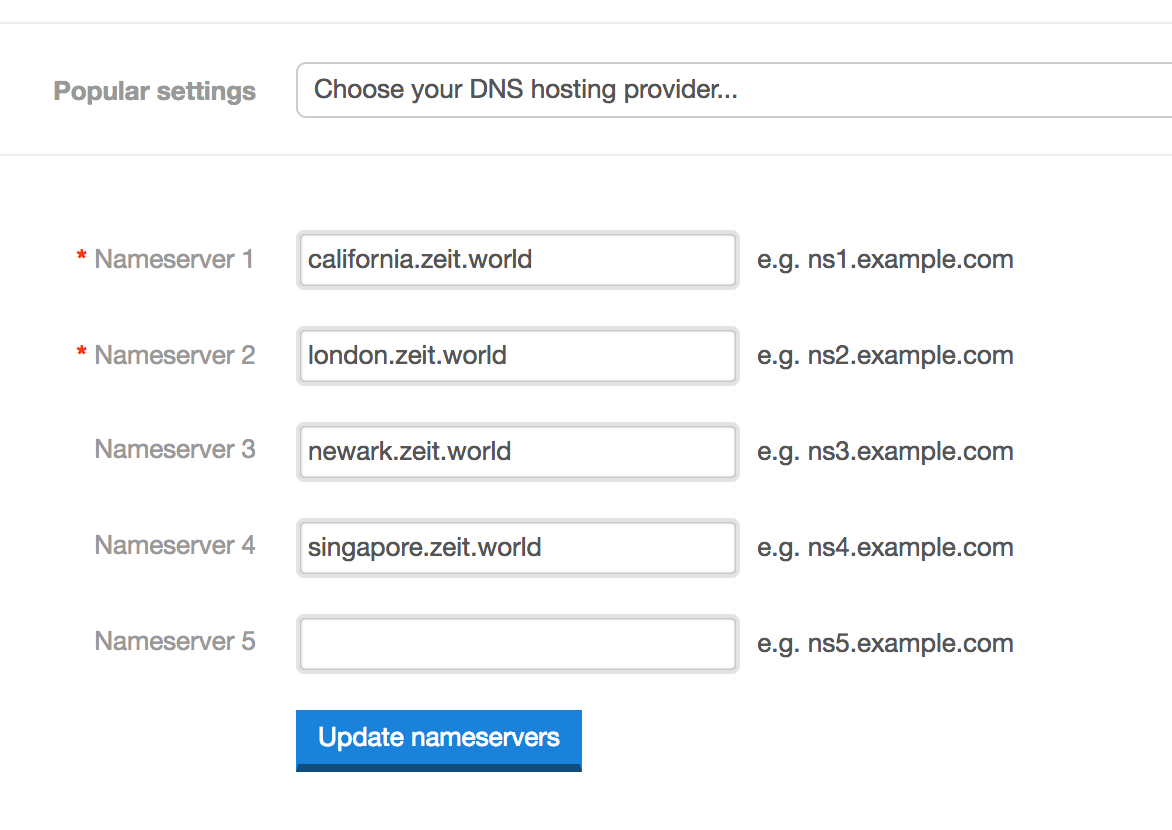This screenshot has height=830, width=1172.
Task: Focus the field containing london.zeit.world
Action: click(517, 356)
